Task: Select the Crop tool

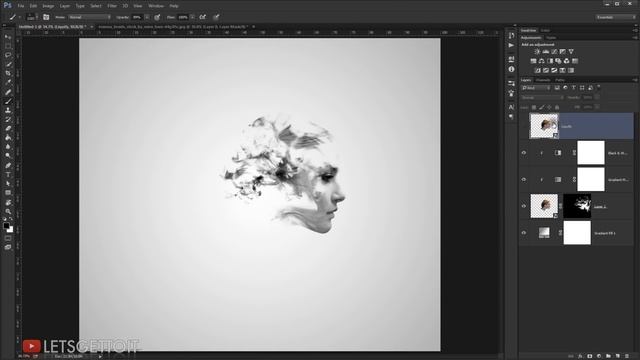Action: [8, 73]
